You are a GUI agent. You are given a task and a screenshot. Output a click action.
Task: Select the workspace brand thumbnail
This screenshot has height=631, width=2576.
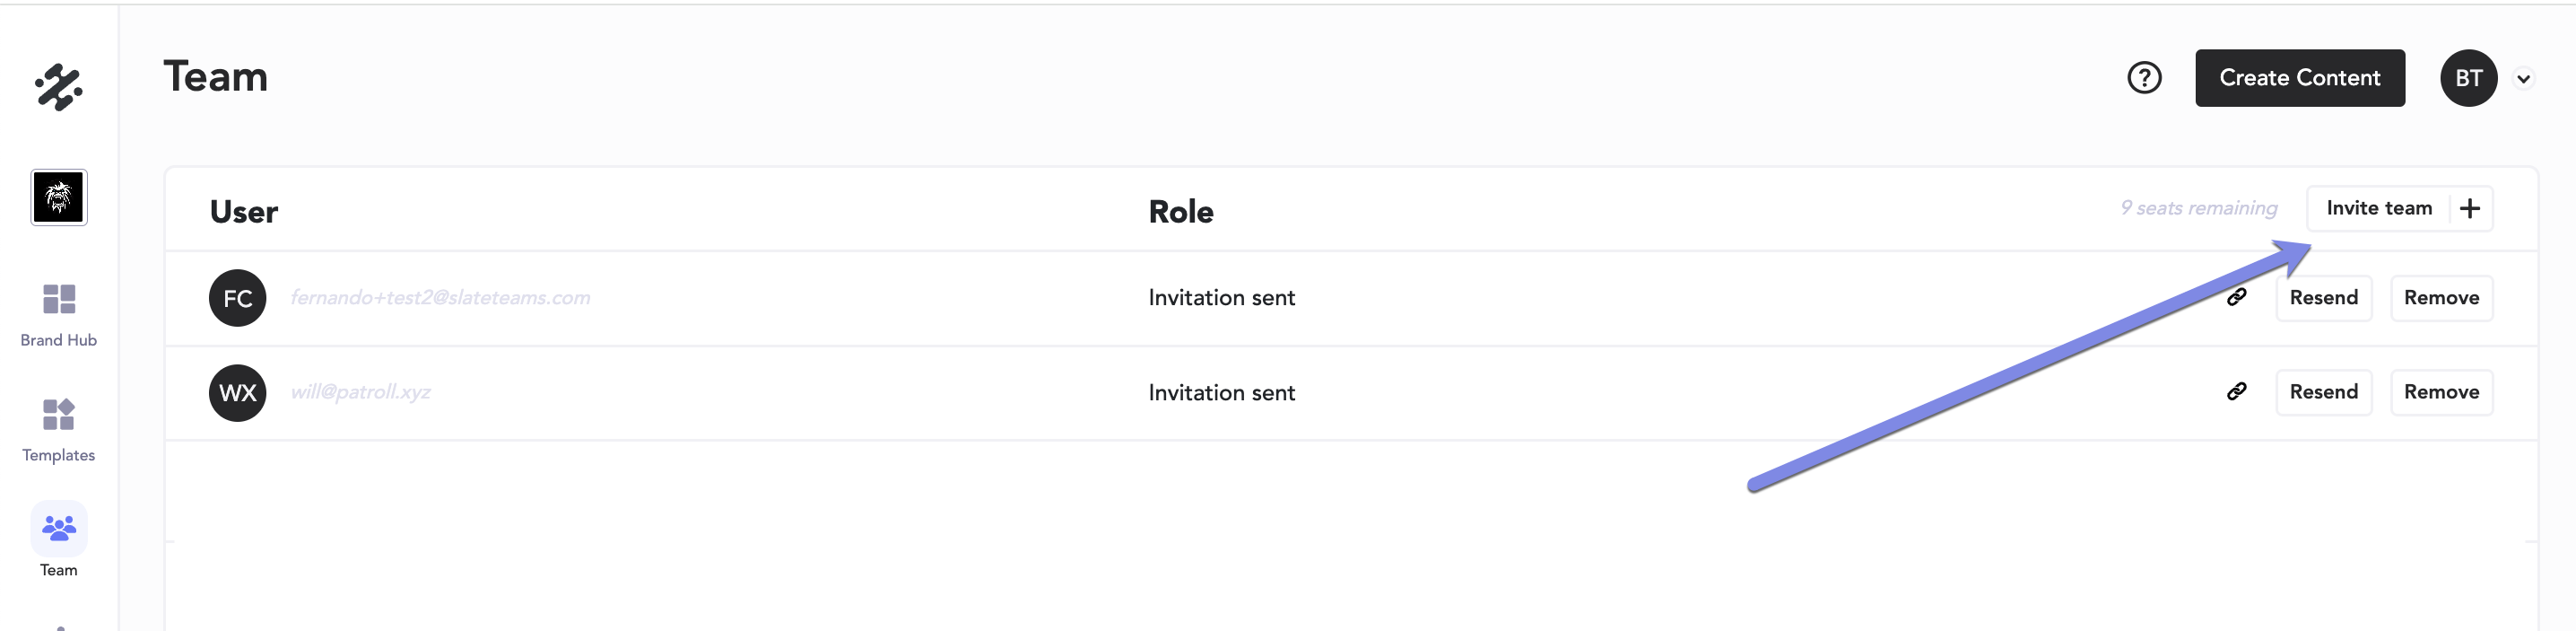[59, 197]
